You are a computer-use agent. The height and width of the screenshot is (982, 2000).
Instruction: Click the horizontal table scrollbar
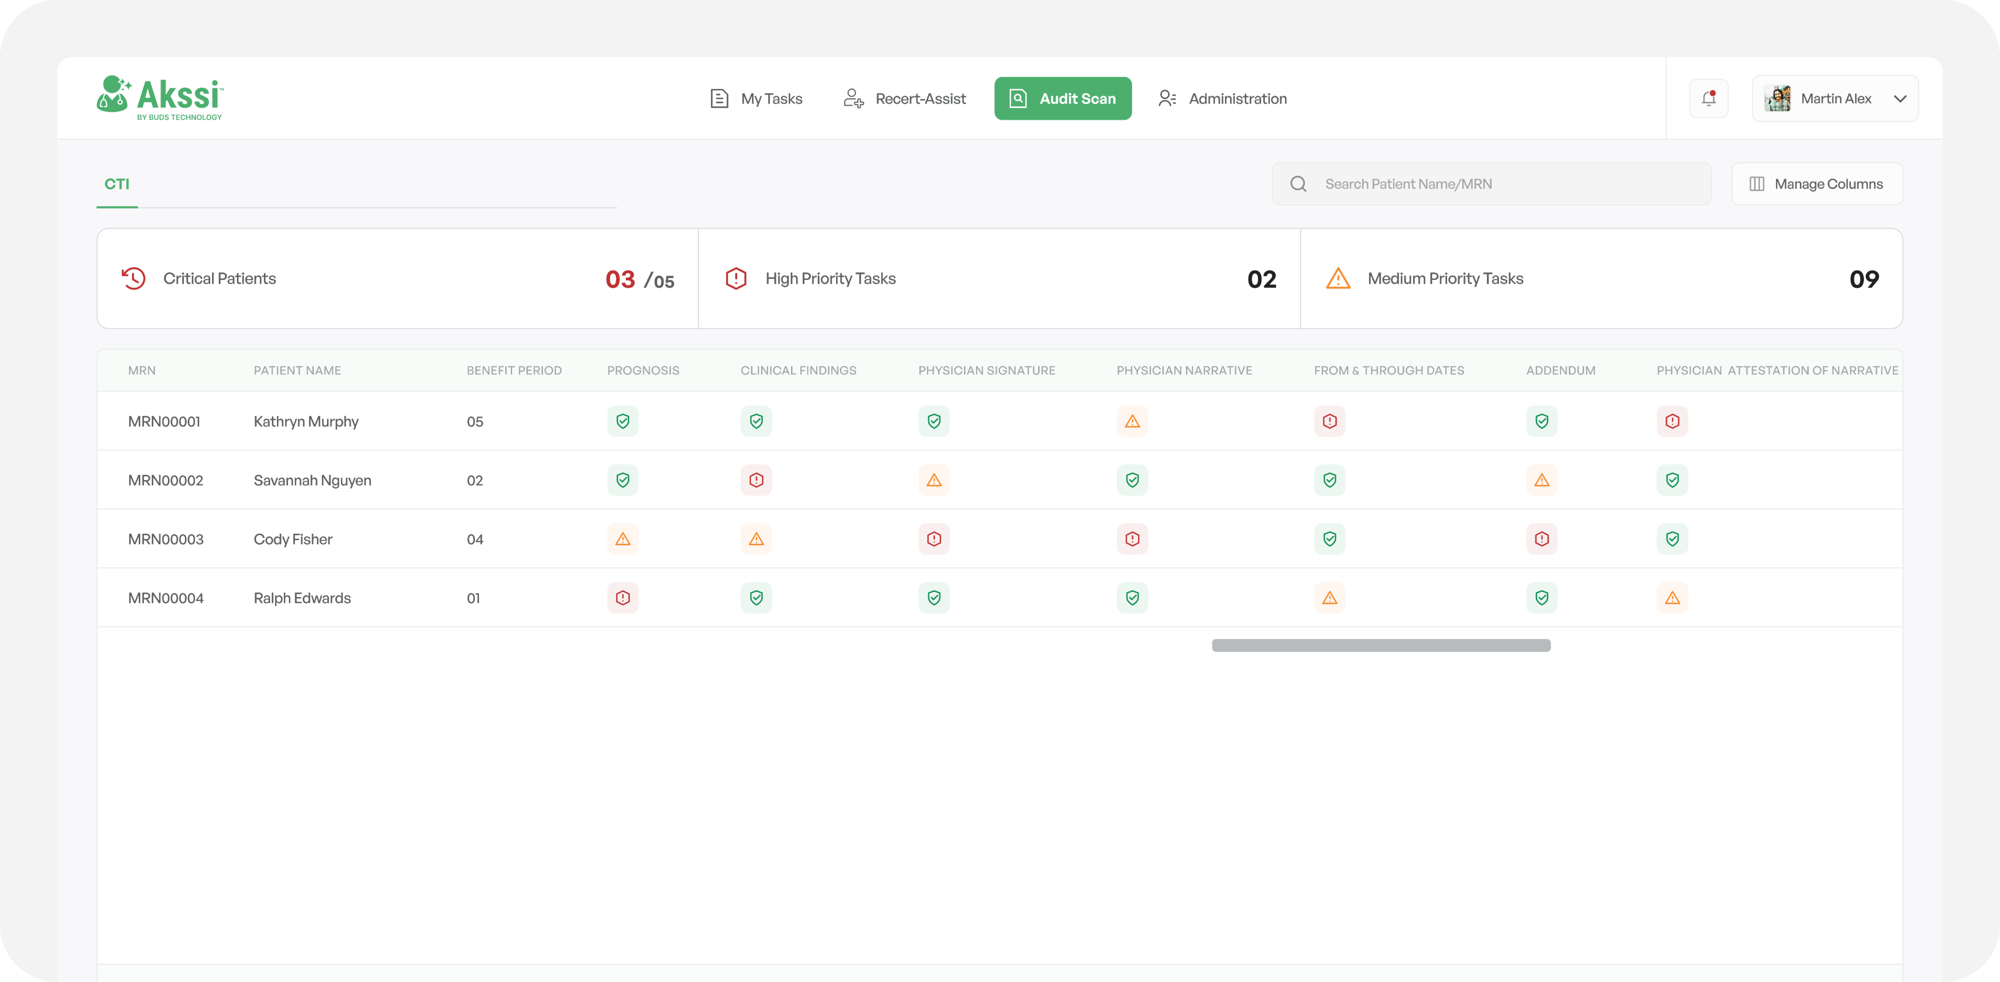(x=1380, y=646)
